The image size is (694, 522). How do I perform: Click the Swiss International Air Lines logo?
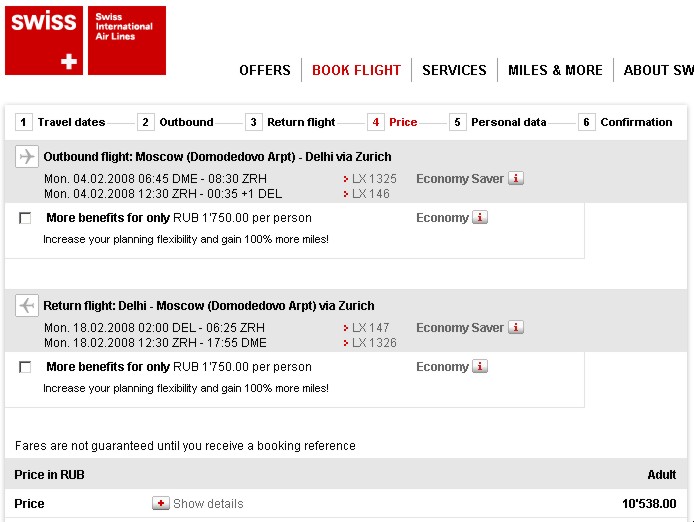pos(126,40)
